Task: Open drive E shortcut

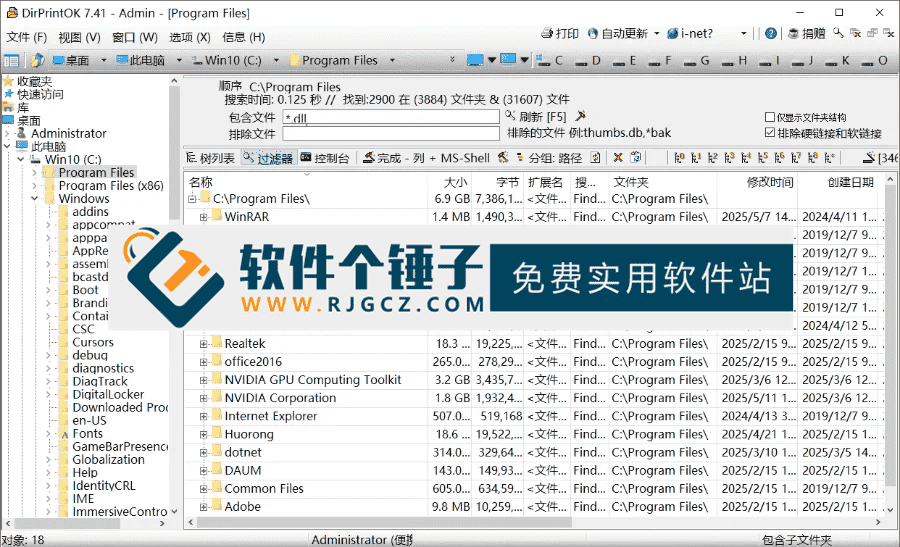Action: [624, 60]
